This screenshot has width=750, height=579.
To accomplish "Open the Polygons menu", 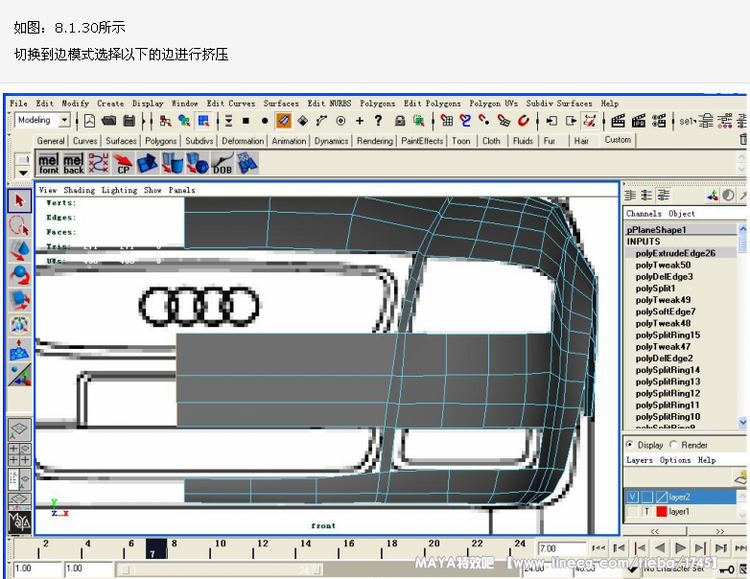I will [377, 103].
